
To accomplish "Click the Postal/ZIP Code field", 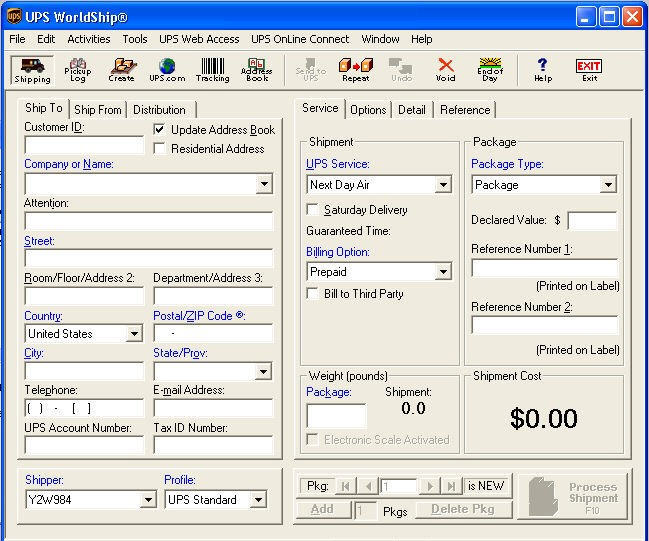I will pos(213,333).
